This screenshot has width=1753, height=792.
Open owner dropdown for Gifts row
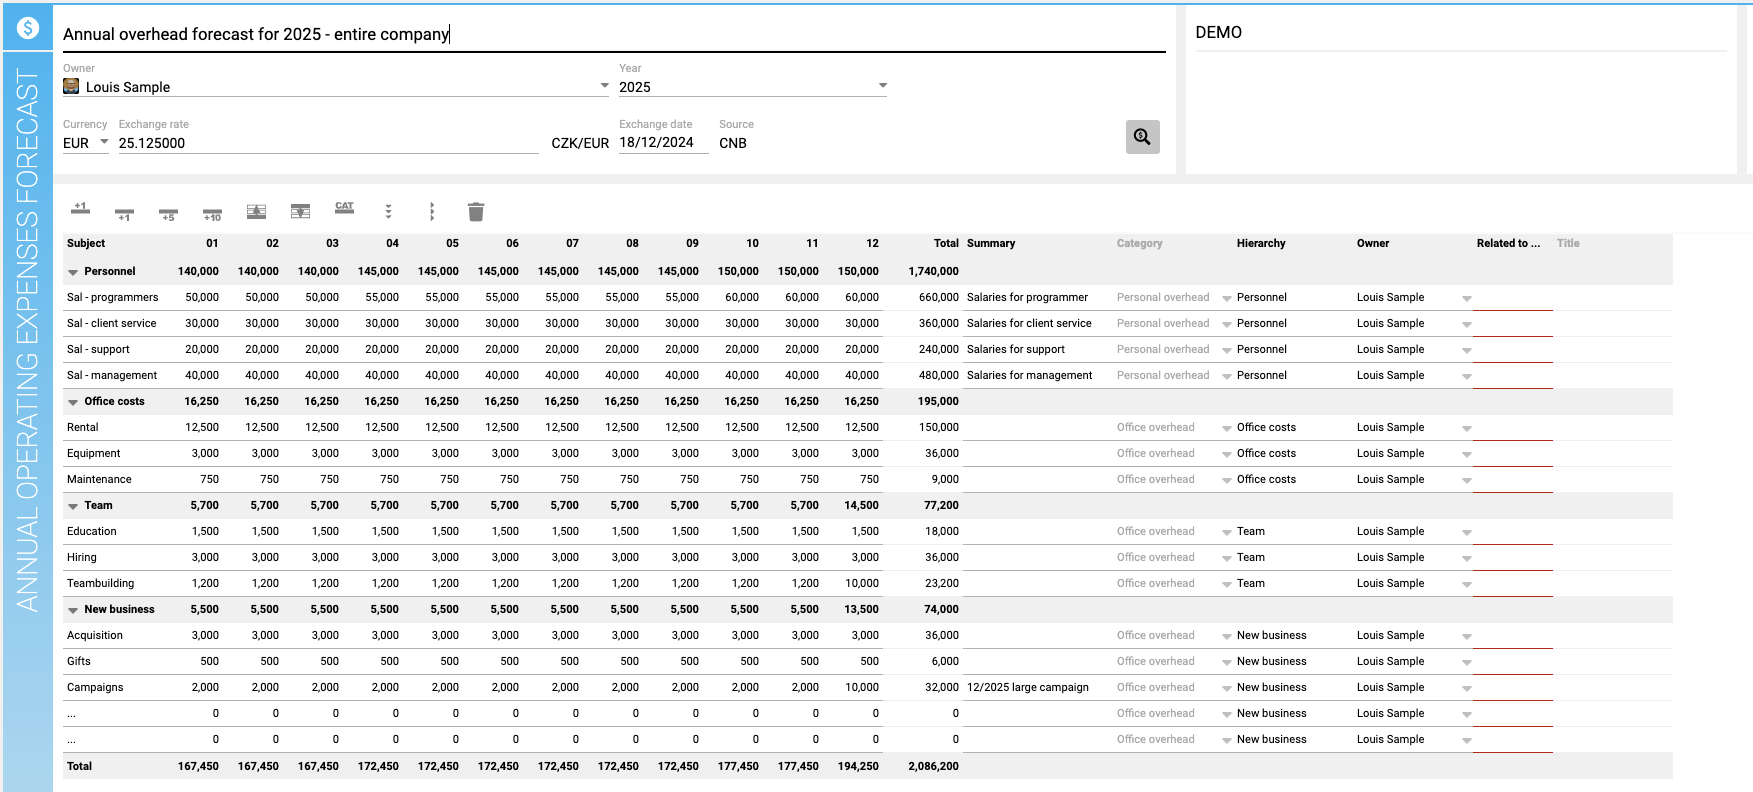click(1467, 662)
